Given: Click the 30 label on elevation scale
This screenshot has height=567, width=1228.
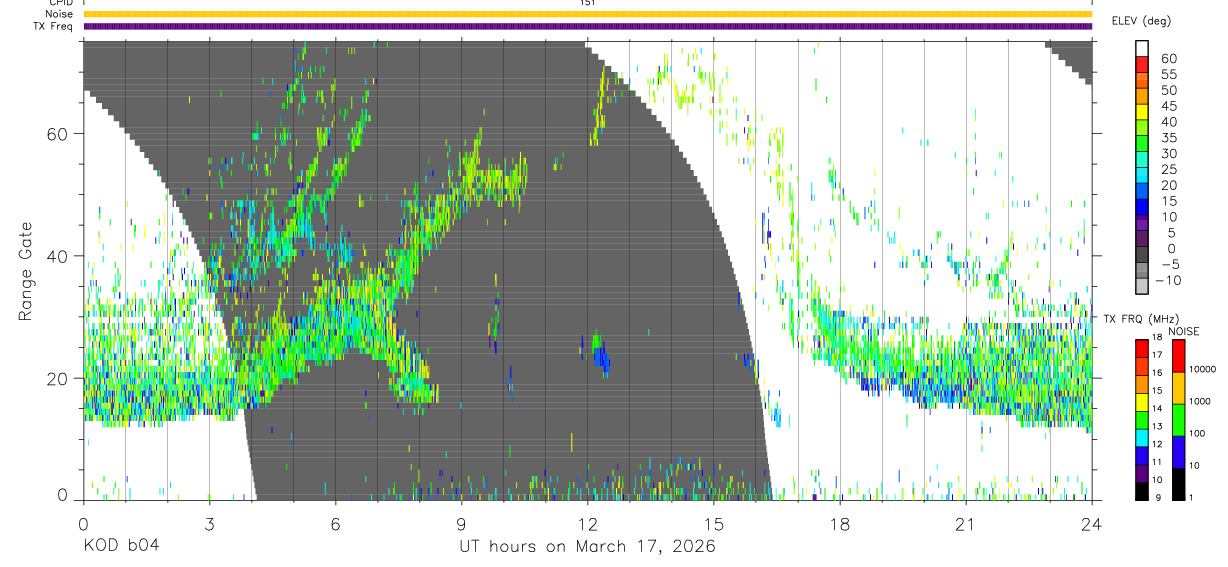Looking at the screenshot, I should click(x=1168, y=154).
